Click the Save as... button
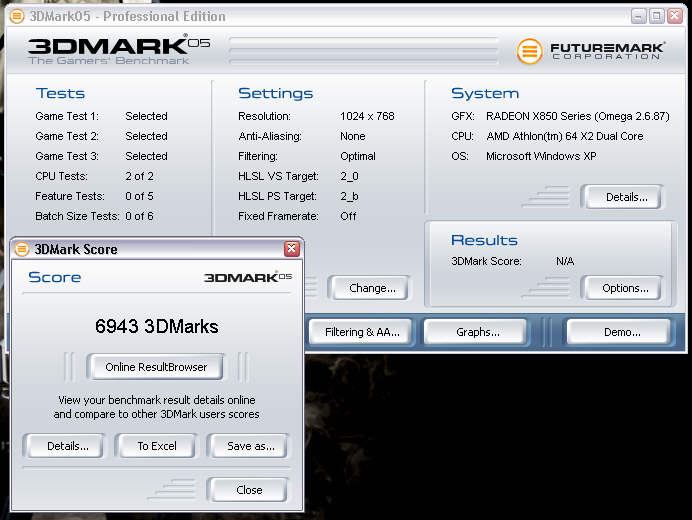The image size is (692, 520). pyautogui.click(x=251, y=446)
